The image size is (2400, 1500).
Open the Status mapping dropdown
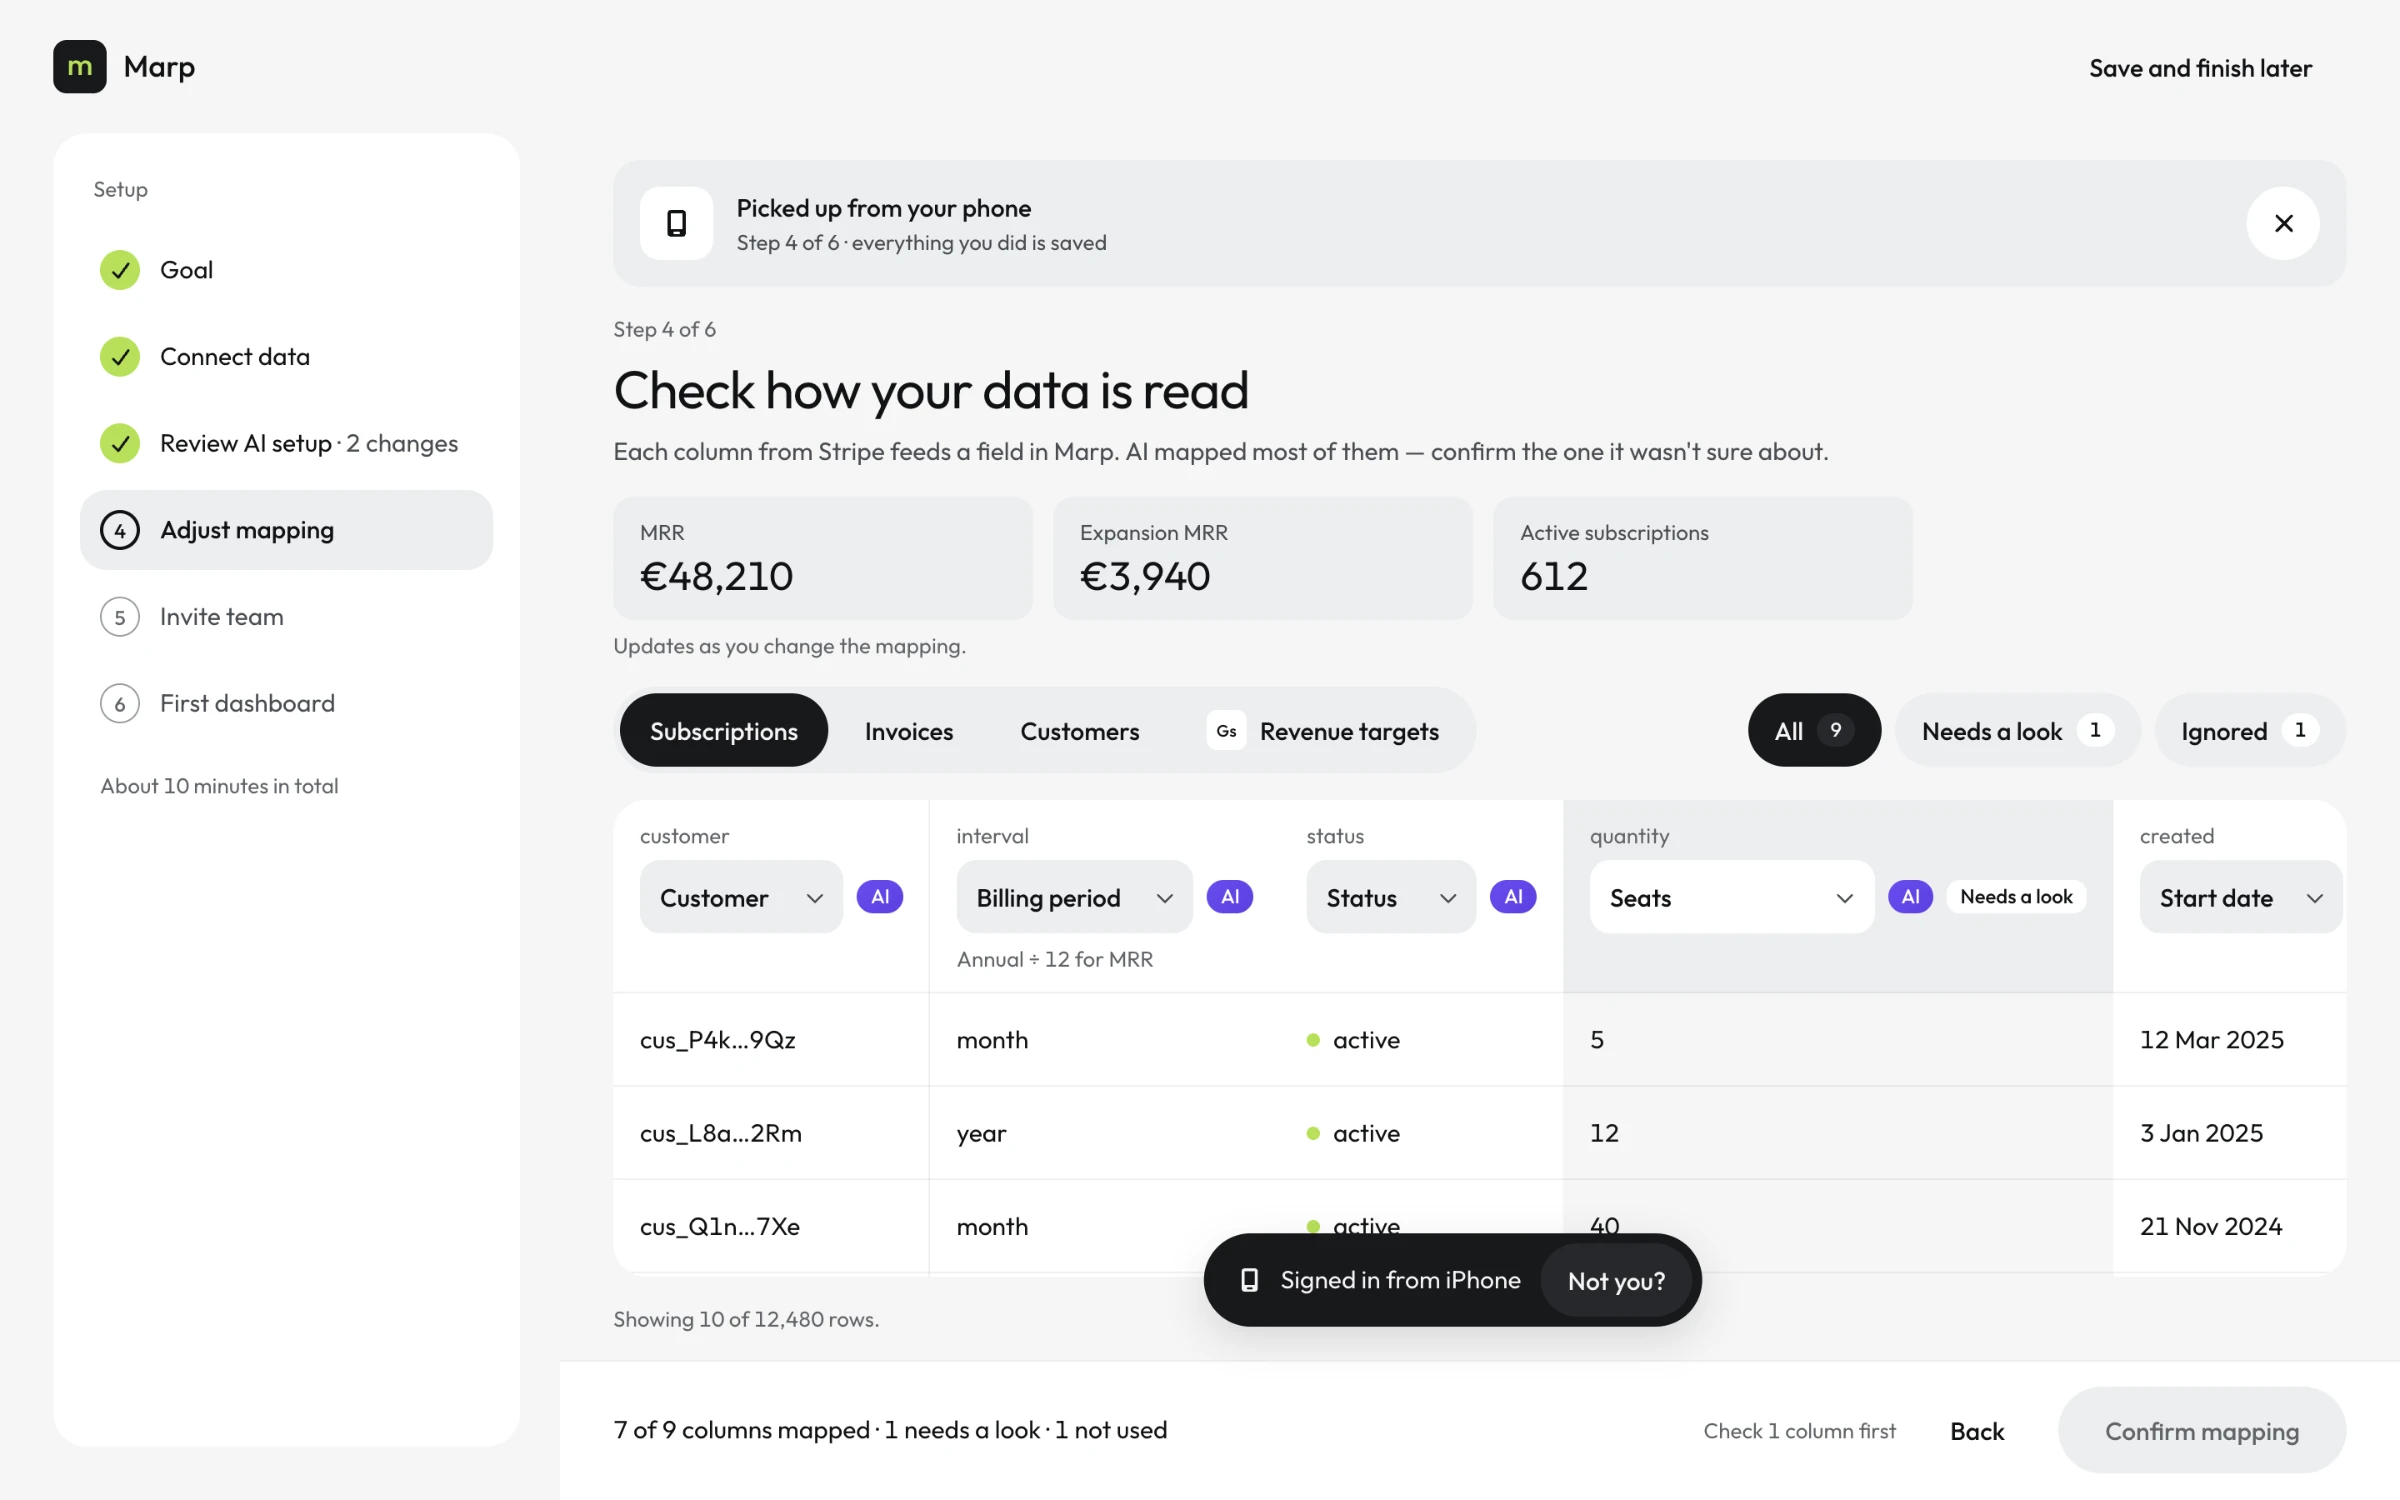pos(1391,897)
